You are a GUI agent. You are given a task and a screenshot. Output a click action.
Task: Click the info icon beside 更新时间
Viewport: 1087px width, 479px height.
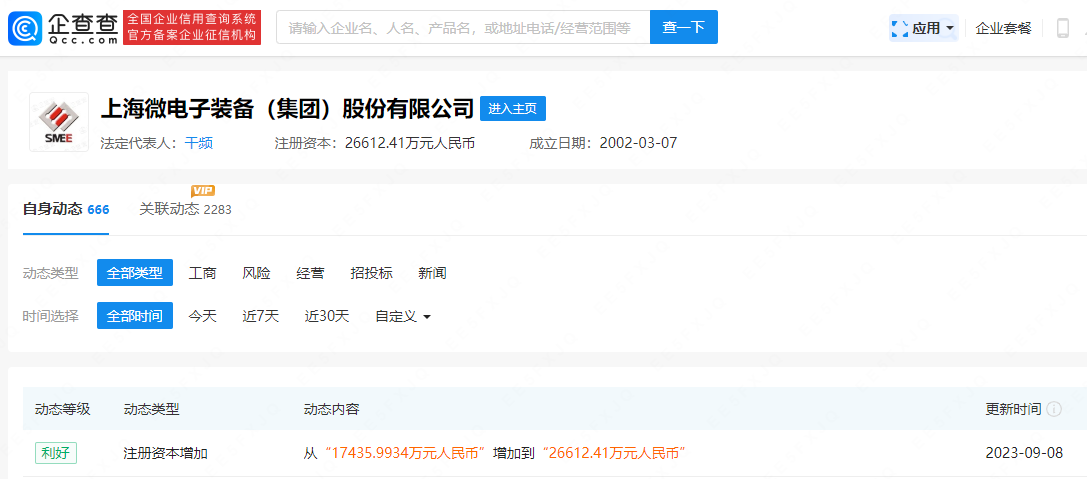click(x=1054, y=409)
